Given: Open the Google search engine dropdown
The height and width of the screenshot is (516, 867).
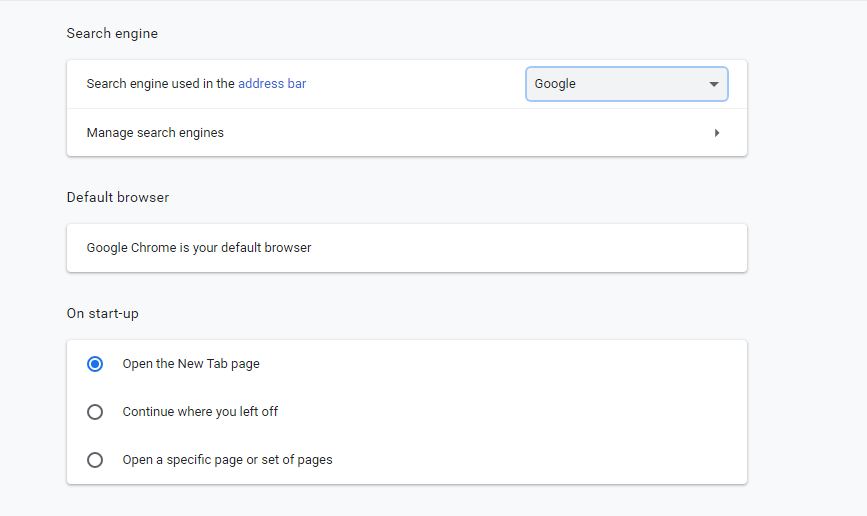Looking at the screenshot, I should pyautogui.click(x=626, y=84).
